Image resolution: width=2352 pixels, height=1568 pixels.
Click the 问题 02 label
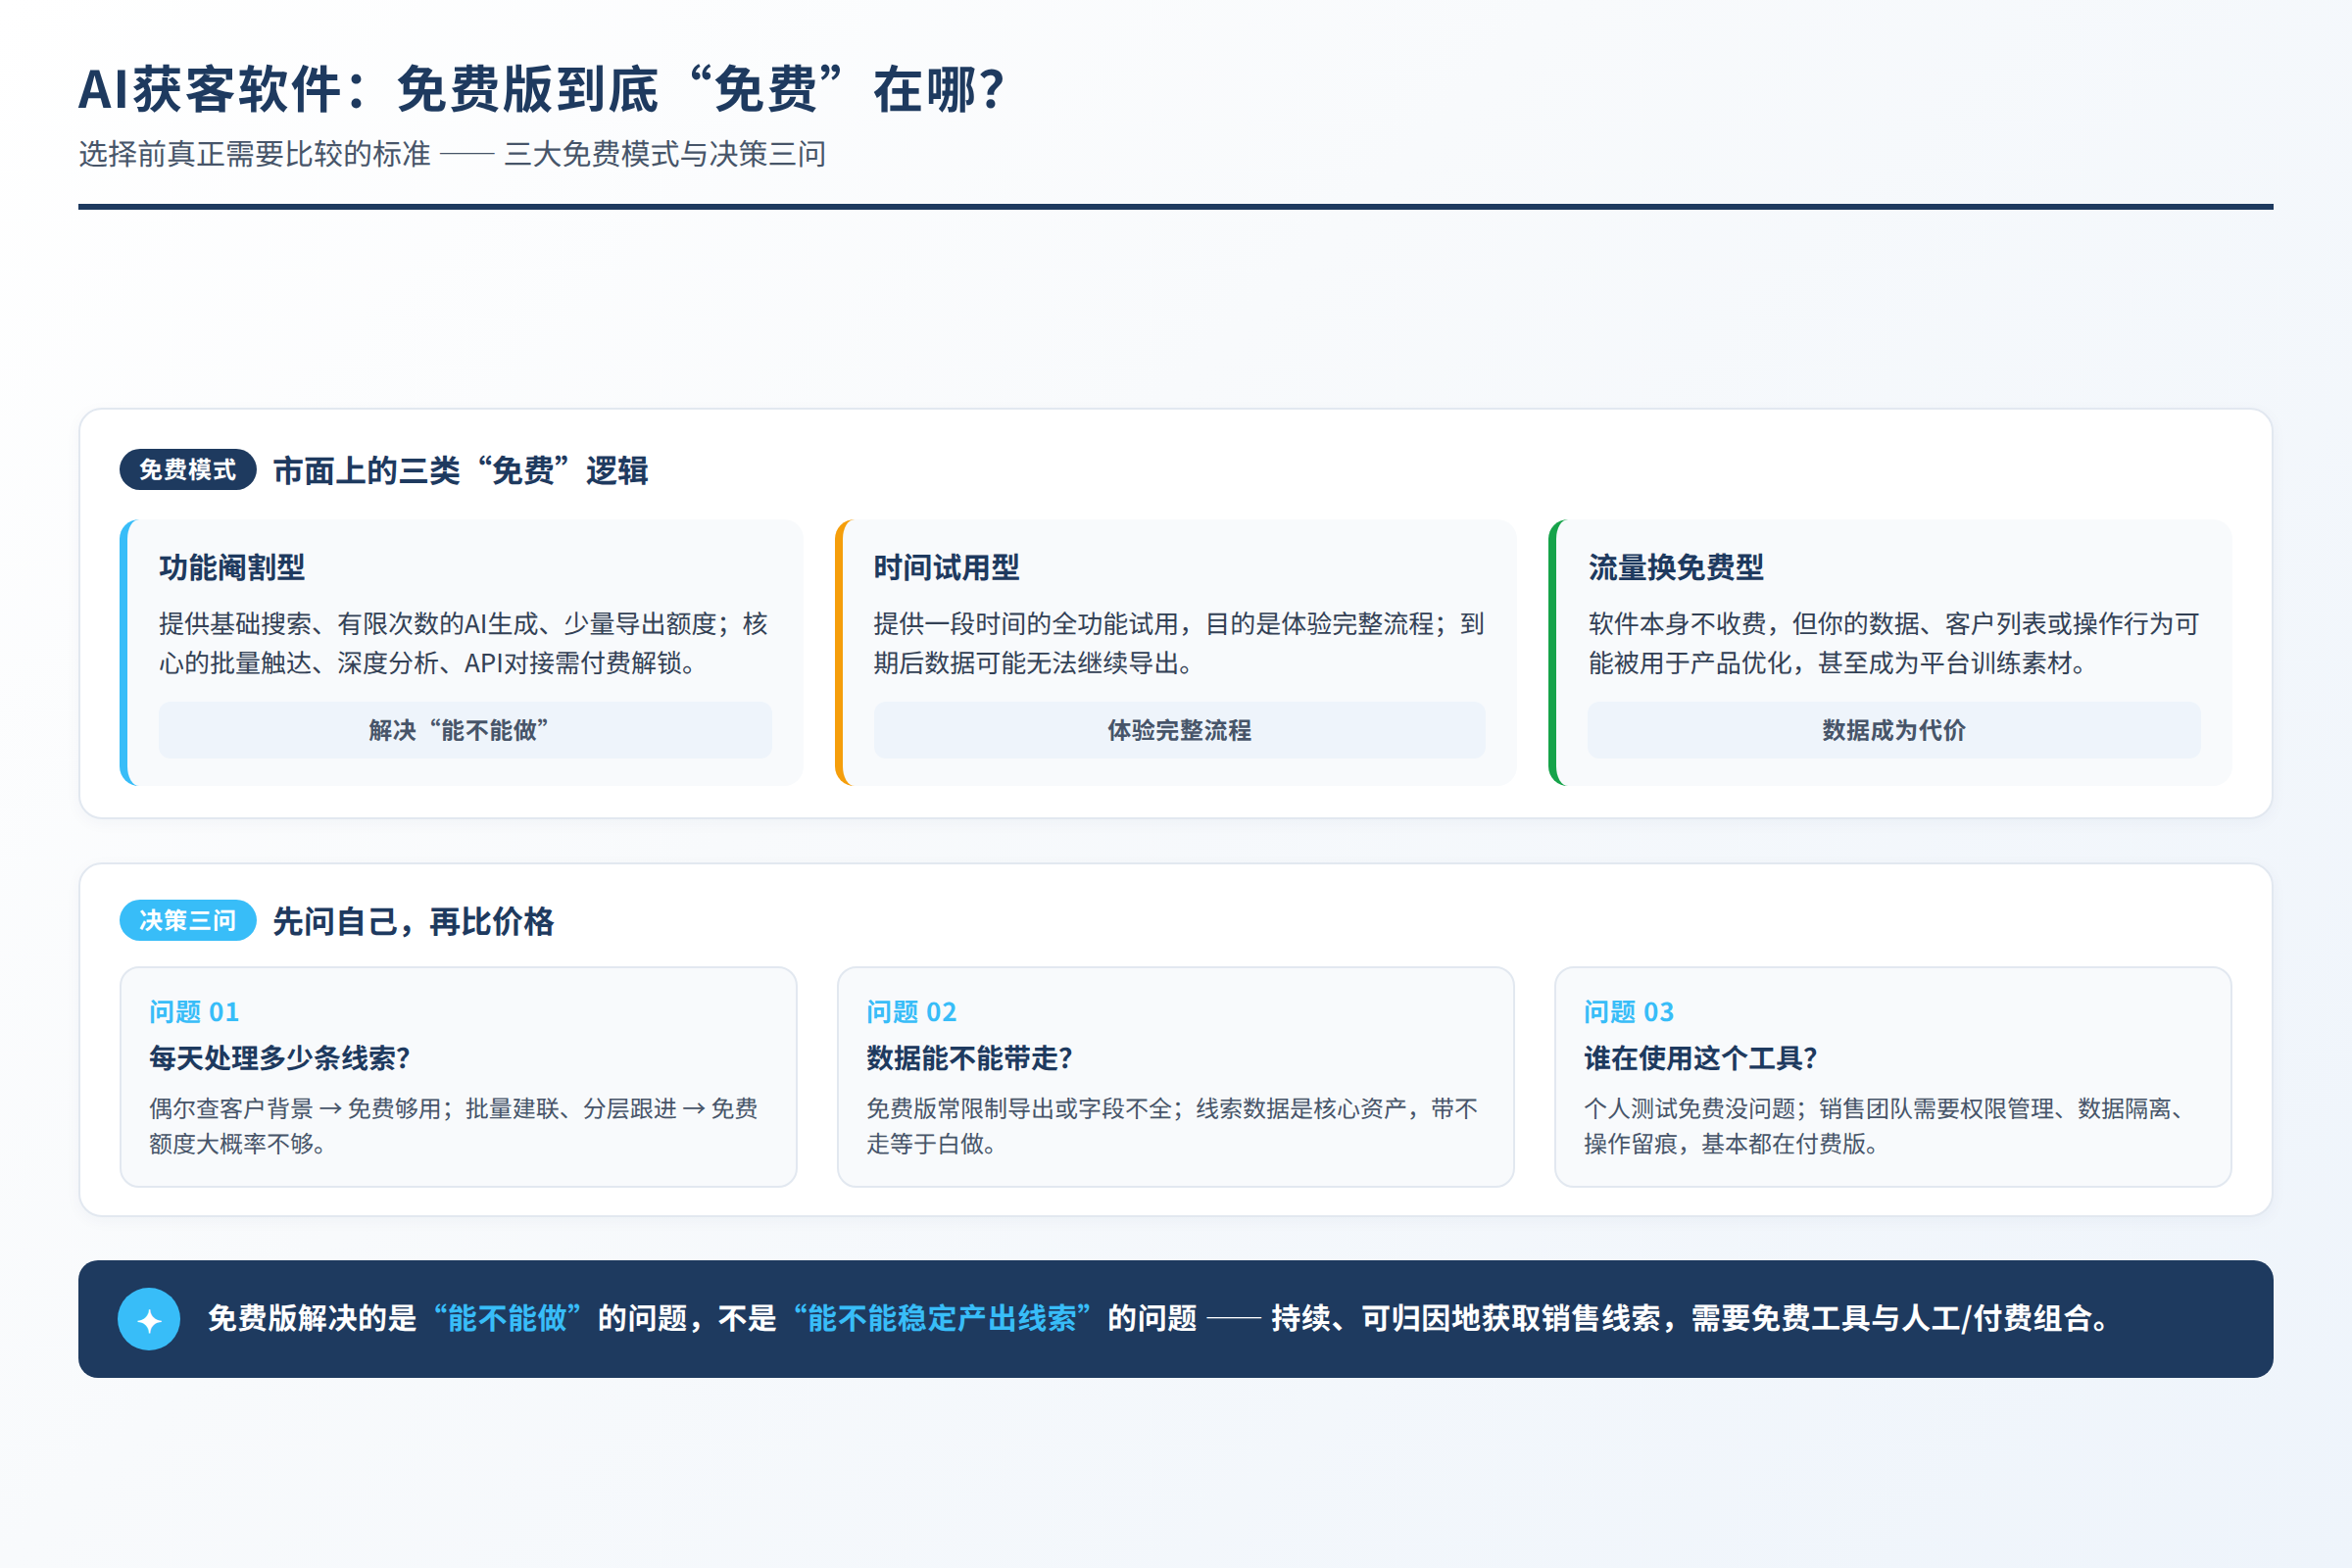(x=912, y=1012)
